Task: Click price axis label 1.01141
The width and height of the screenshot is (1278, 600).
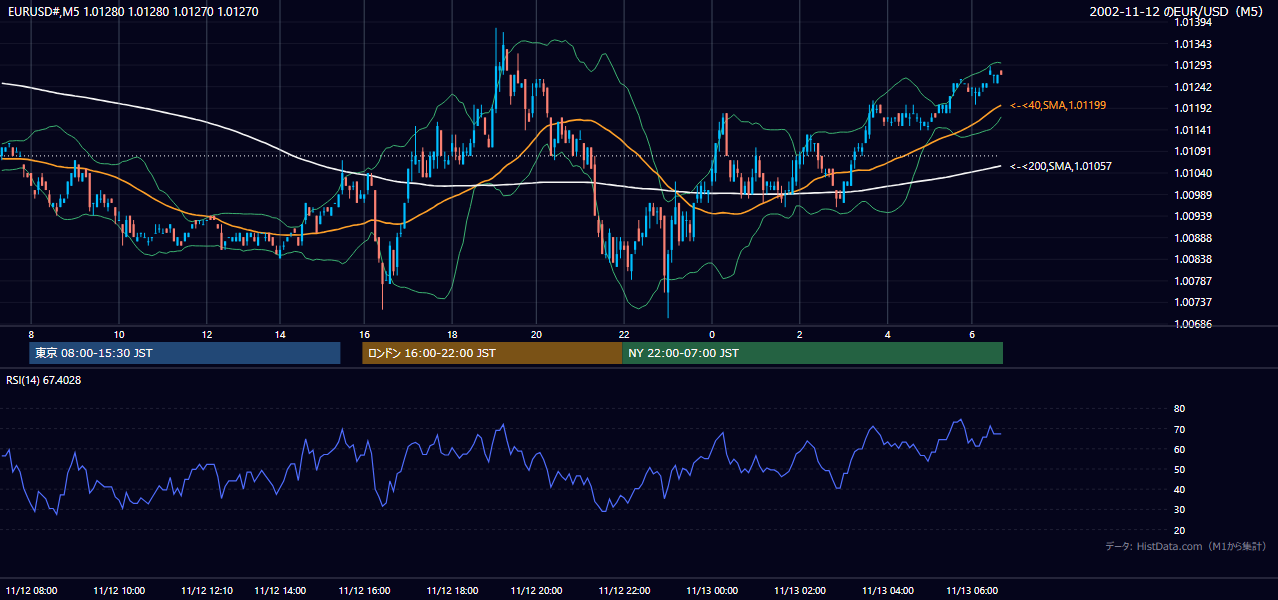Action: tap(1194, 131)
